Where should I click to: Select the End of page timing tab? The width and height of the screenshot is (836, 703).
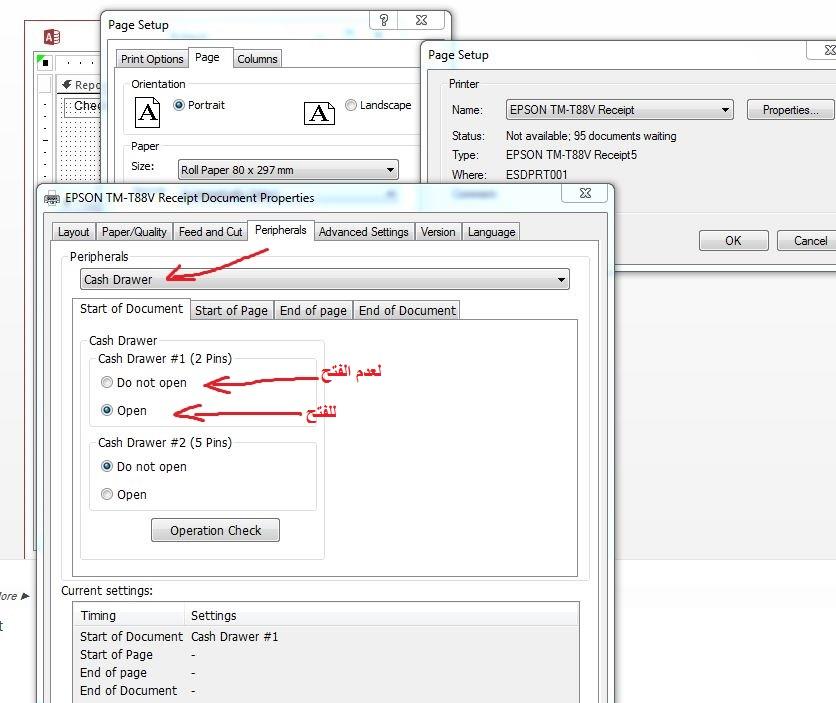pyautogui.click(x=314, y=311)
